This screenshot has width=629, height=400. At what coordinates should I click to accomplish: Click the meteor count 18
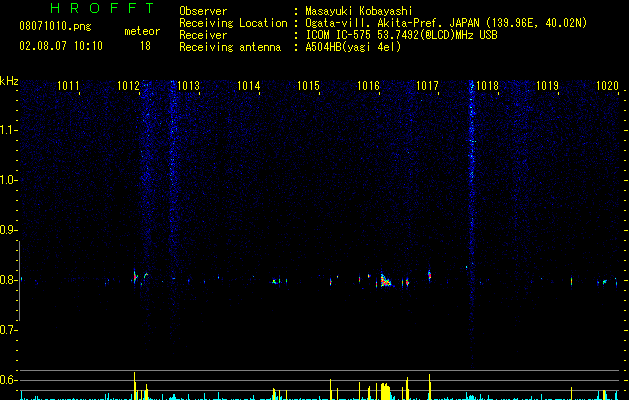145,46
